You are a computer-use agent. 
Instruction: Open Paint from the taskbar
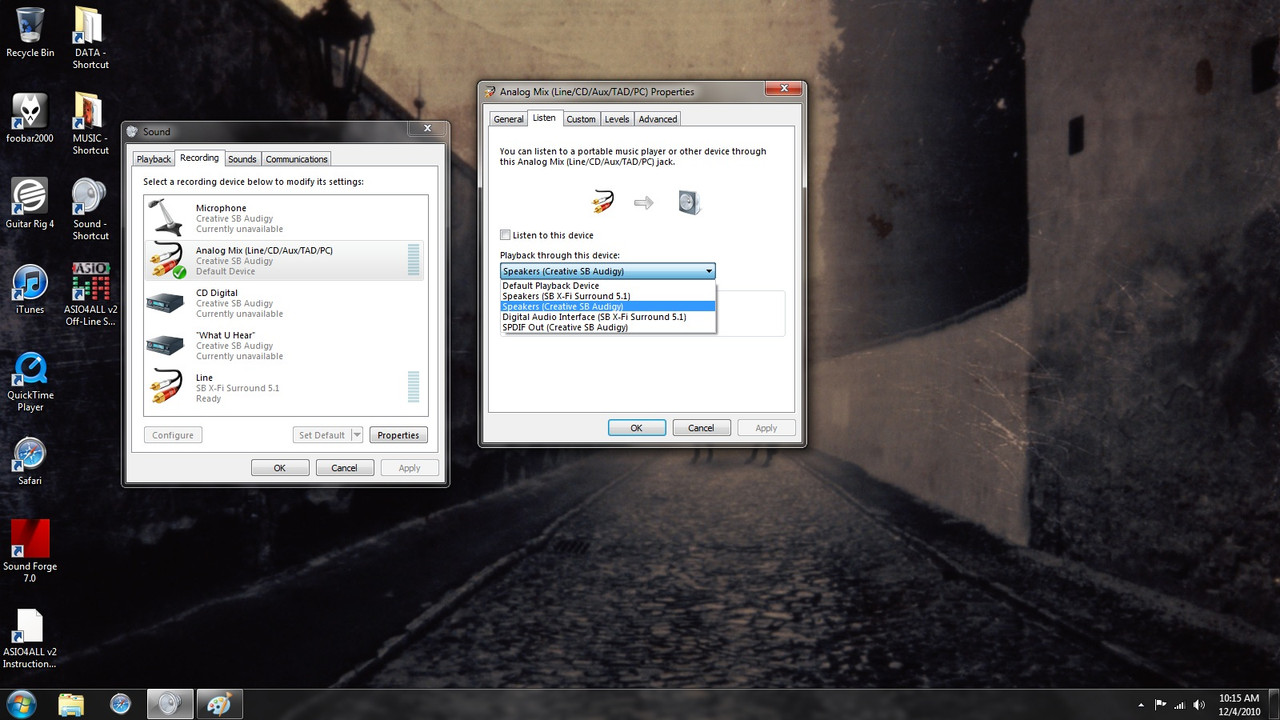pos(218,704)
